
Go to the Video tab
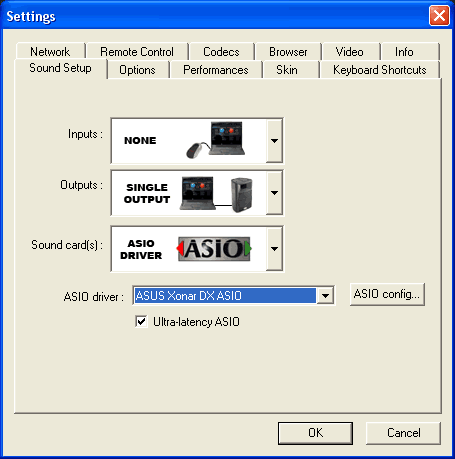tap(350, 52)
